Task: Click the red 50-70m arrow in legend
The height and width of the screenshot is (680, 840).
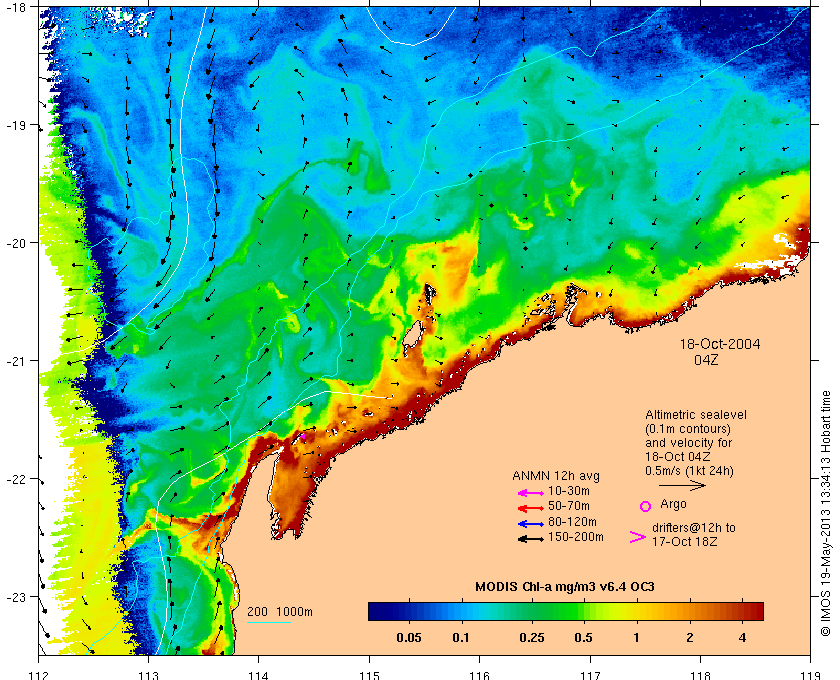Action: 531,508
